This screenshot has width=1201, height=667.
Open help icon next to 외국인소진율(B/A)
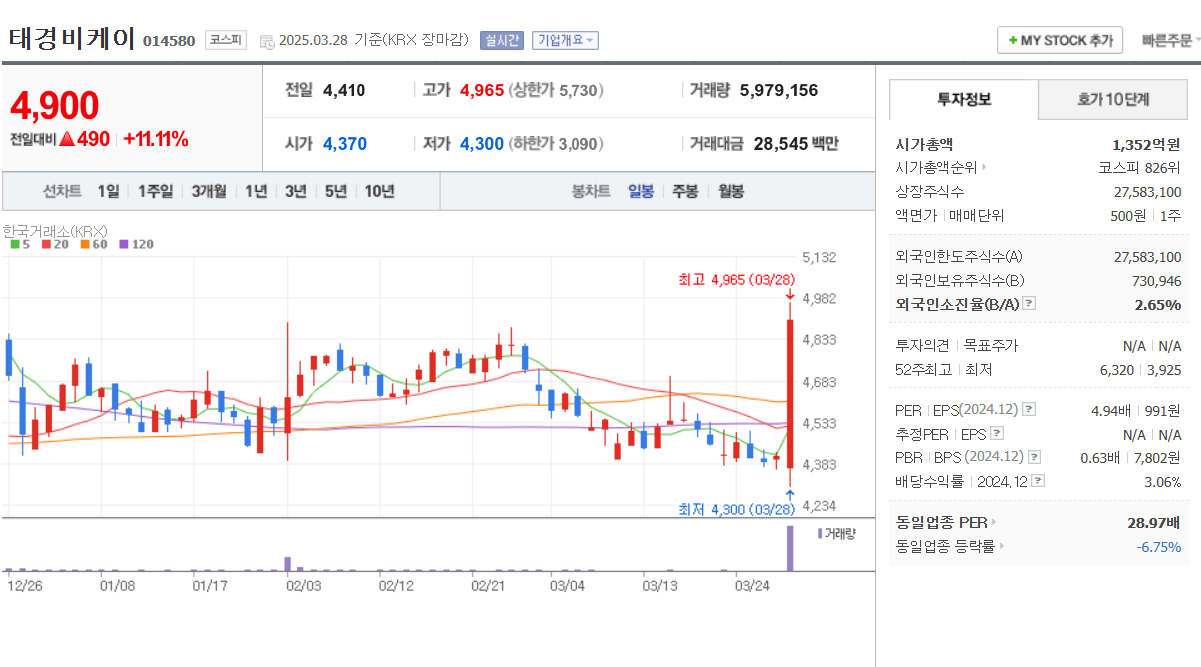tap(1029, 304)
